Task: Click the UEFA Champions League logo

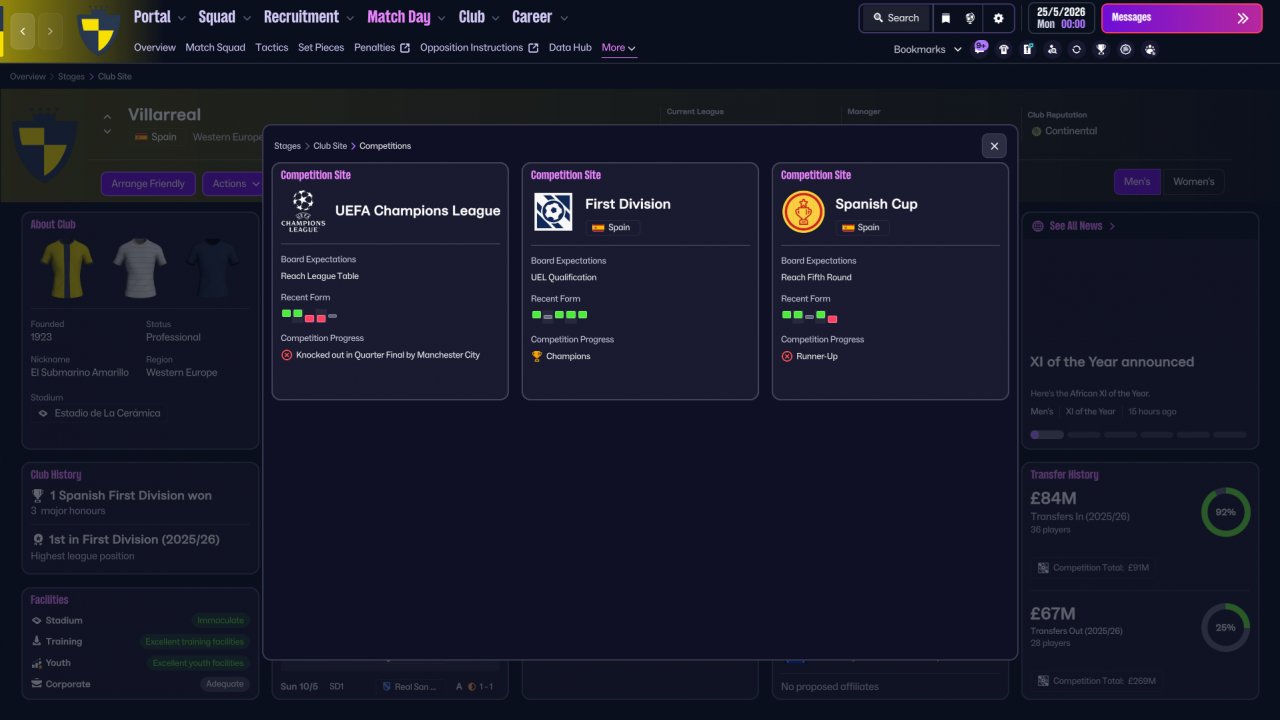Action: click(x=303, y=211)
